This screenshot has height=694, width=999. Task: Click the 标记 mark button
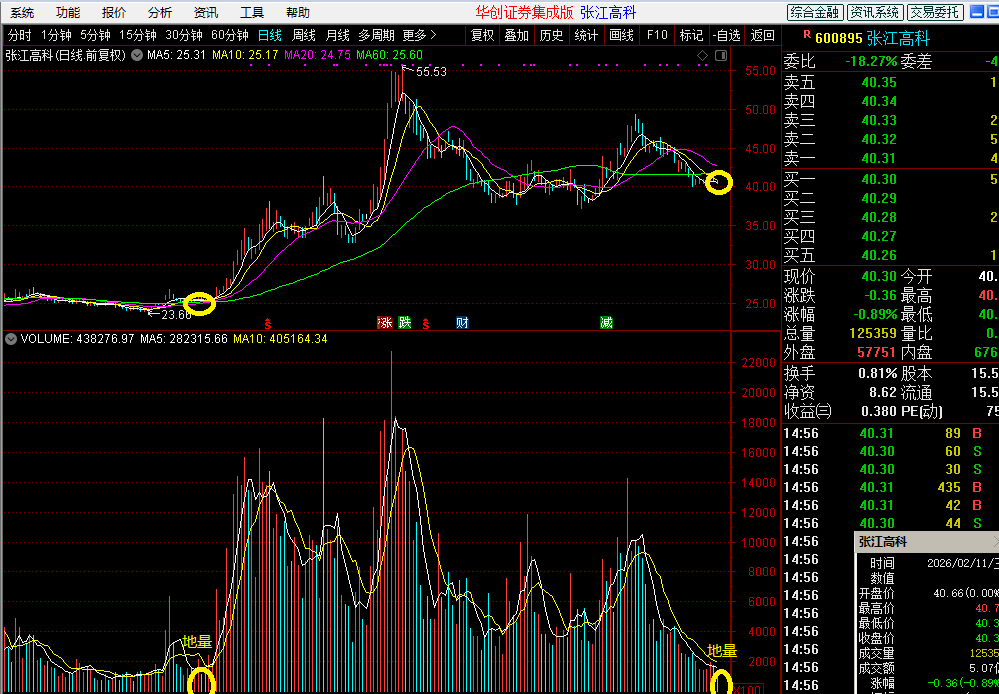pyautogui.click(x=691, y=36)
